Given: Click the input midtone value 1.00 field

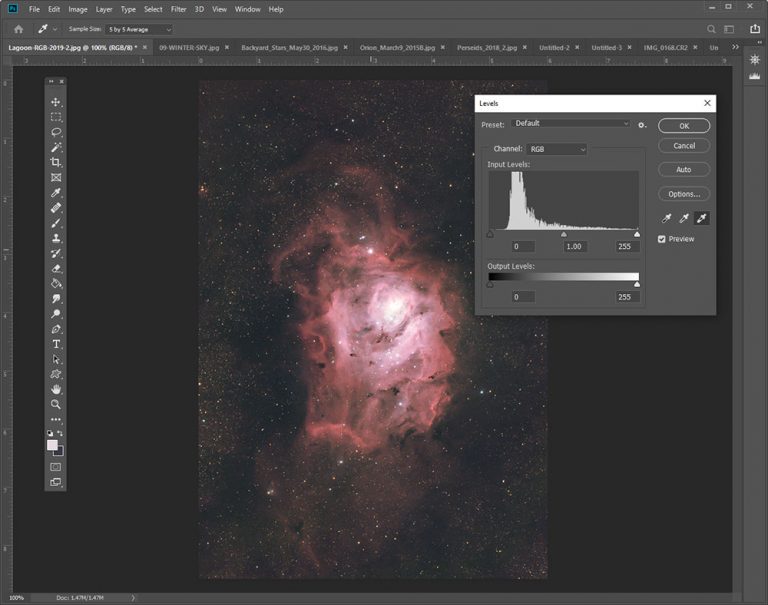Looking at the screenshot, I should click(574, 246).
